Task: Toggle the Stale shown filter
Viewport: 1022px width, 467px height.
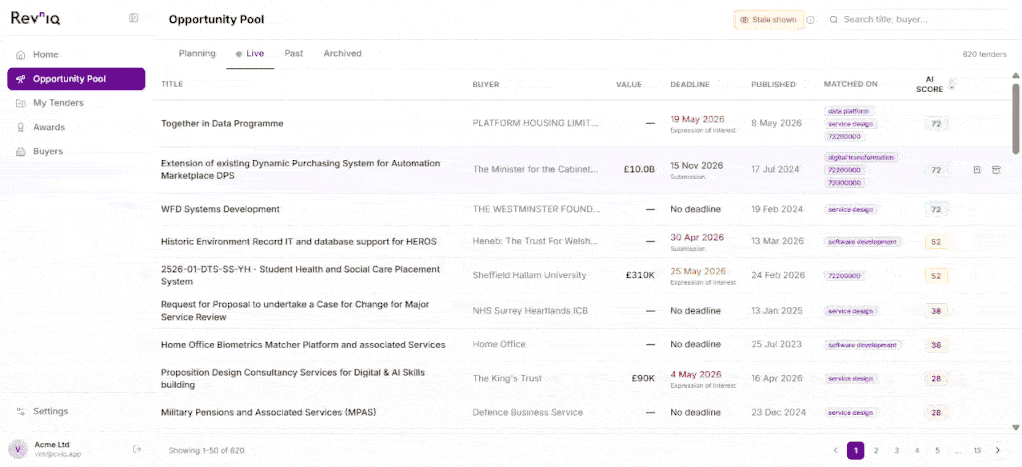Action: [x=768, y=20]
